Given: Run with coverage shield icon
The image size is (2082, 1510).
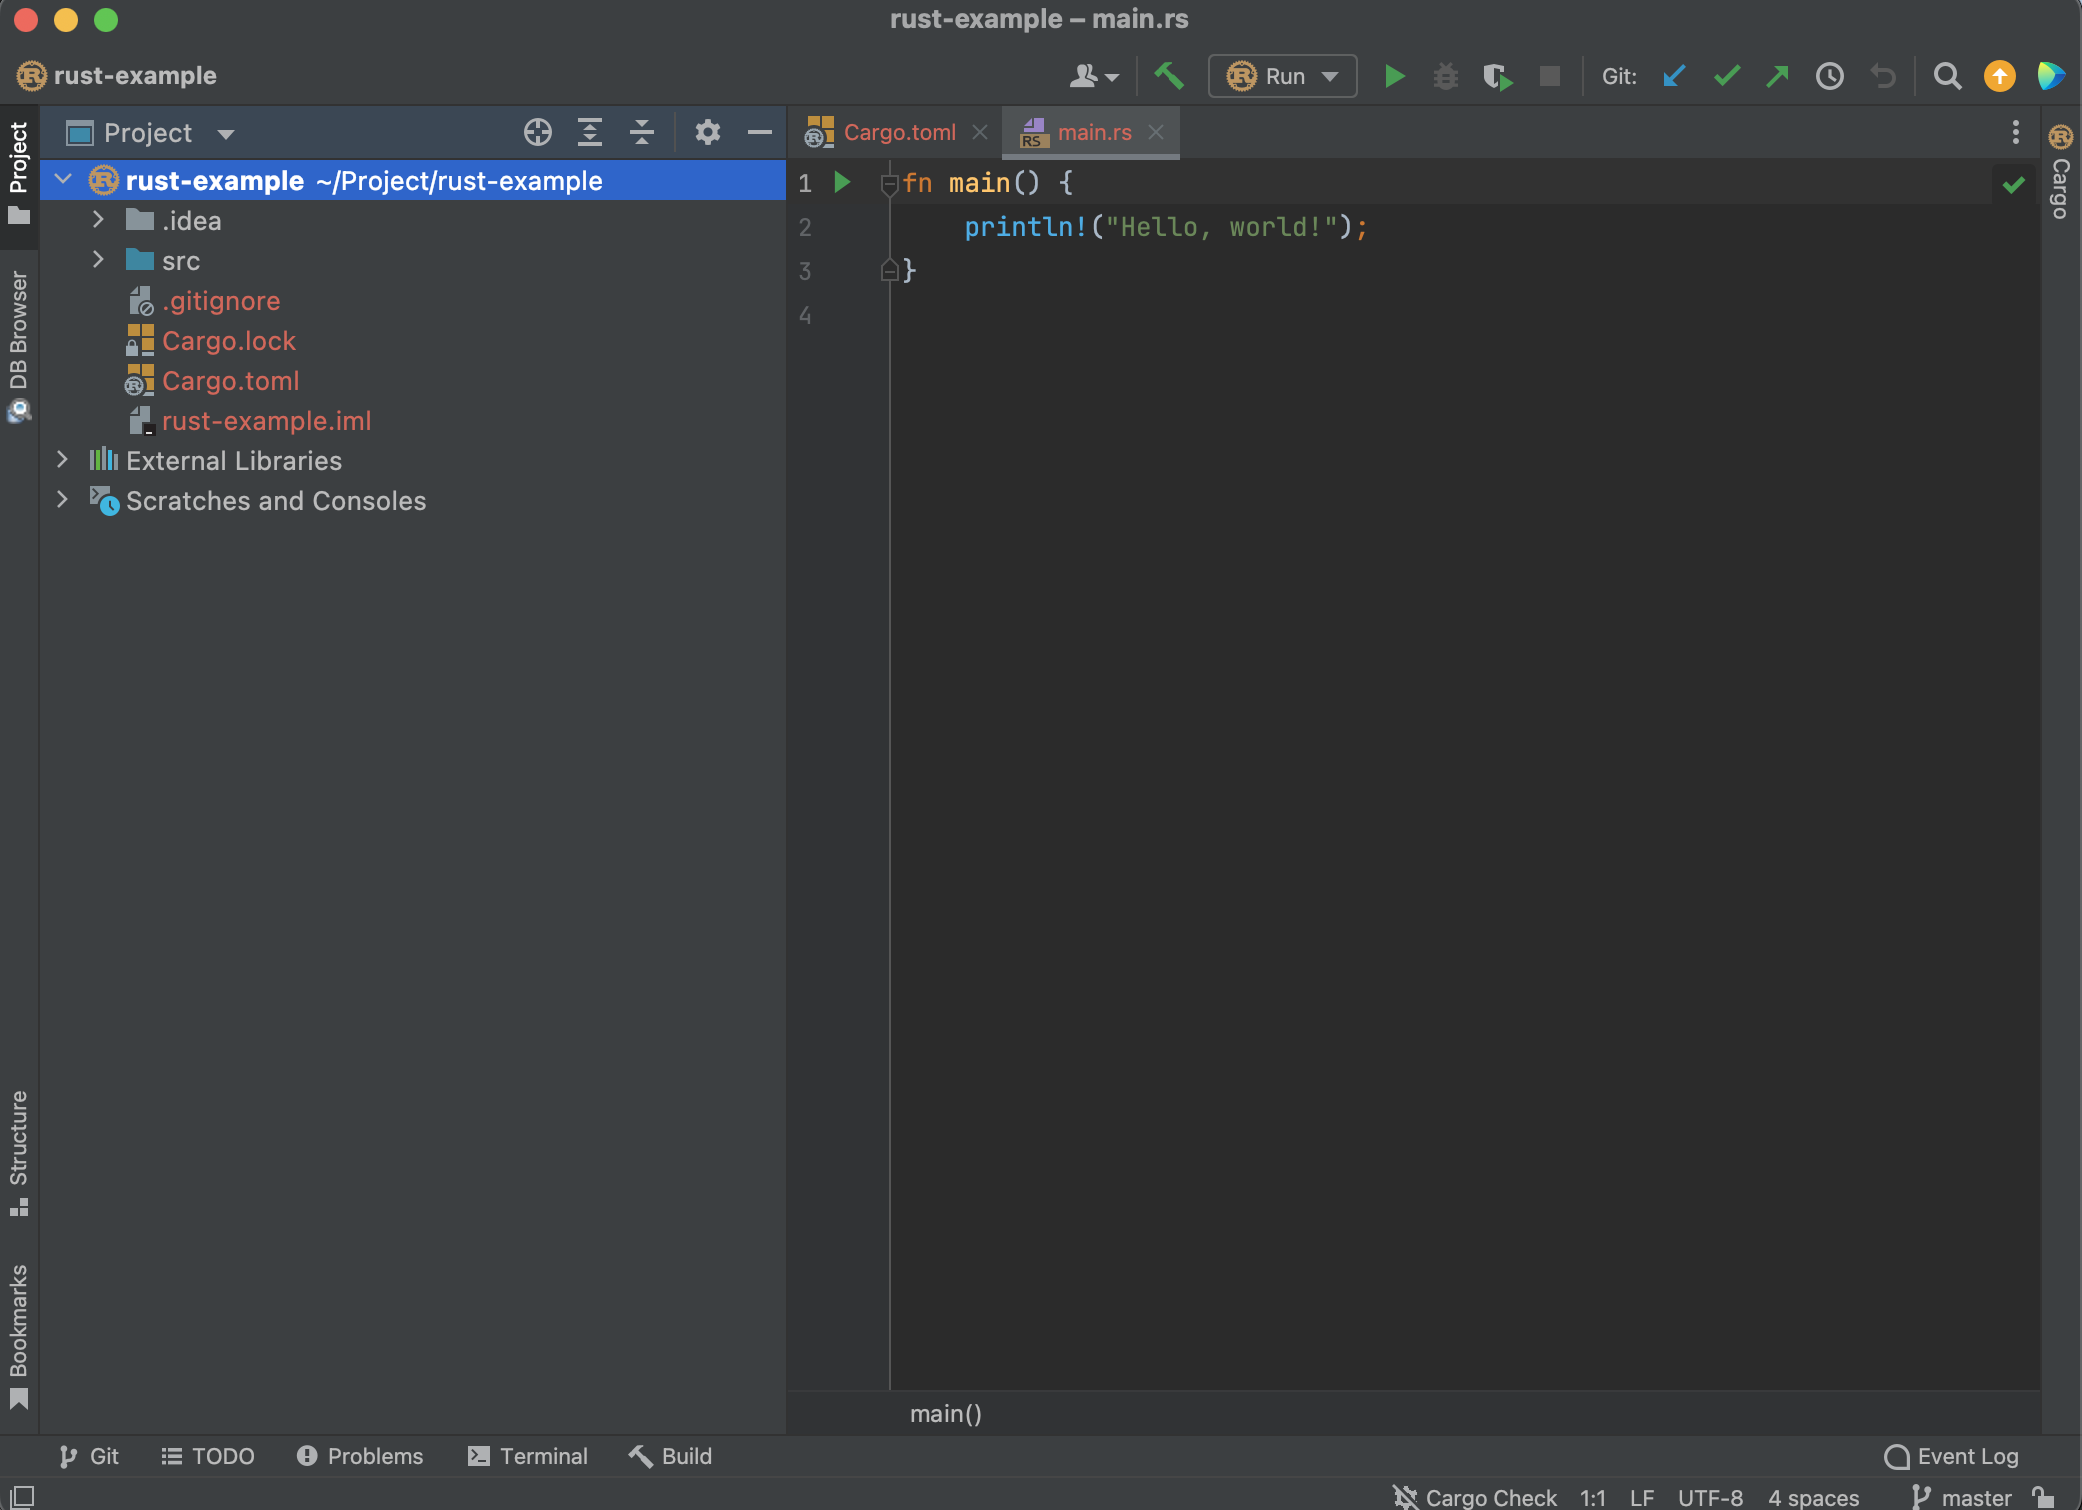Looking at the screenshot, I should pyautogui.click(x=1497, y=76).
